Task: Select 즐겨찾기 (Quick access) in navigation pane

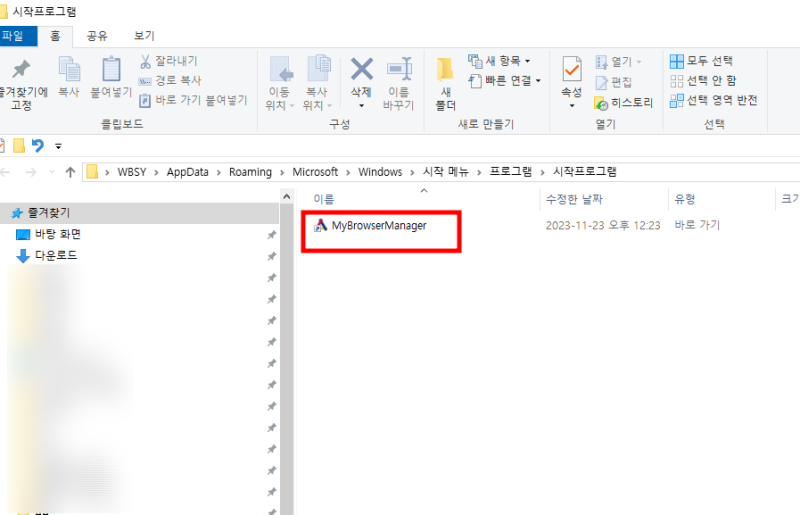Action: click(139, 213)
